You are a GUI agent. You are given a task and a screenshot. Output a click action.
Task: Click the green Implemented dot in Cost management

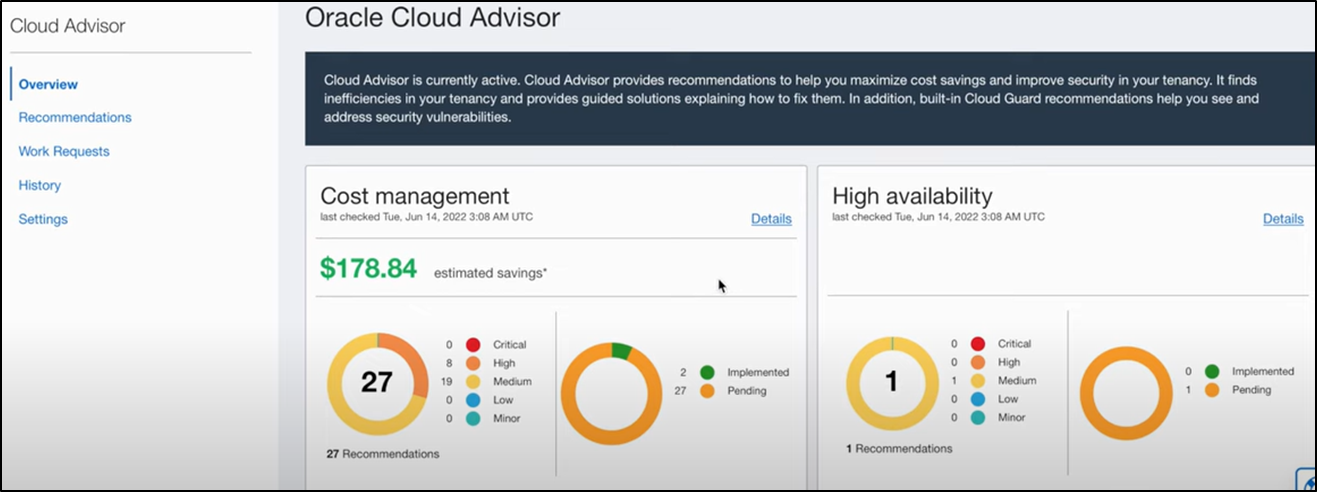(x=707, y=372)
